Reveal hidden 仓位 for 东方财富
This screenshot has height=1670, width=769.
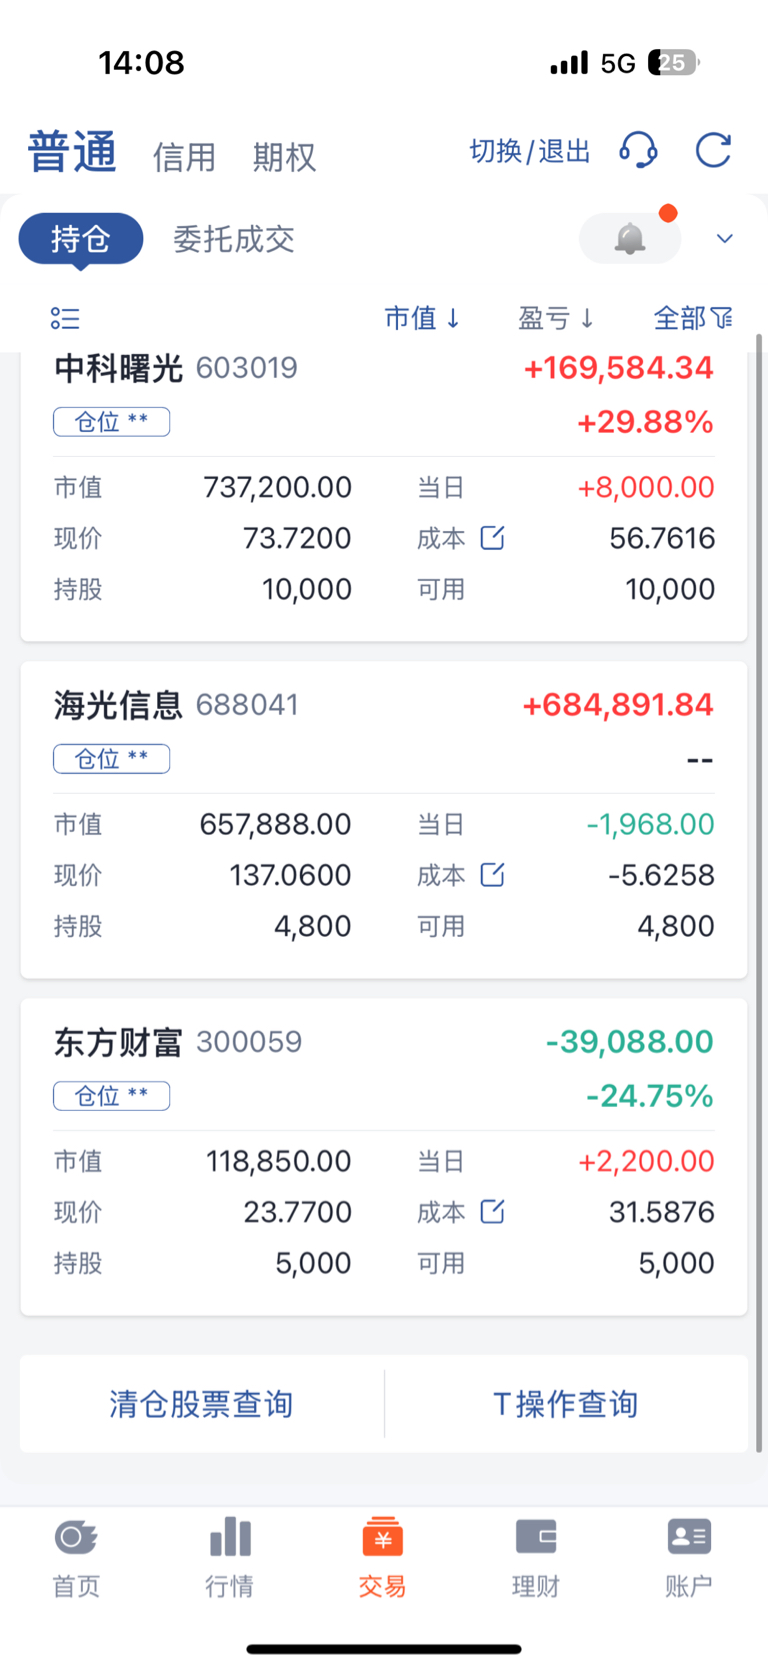[112, 1096]
